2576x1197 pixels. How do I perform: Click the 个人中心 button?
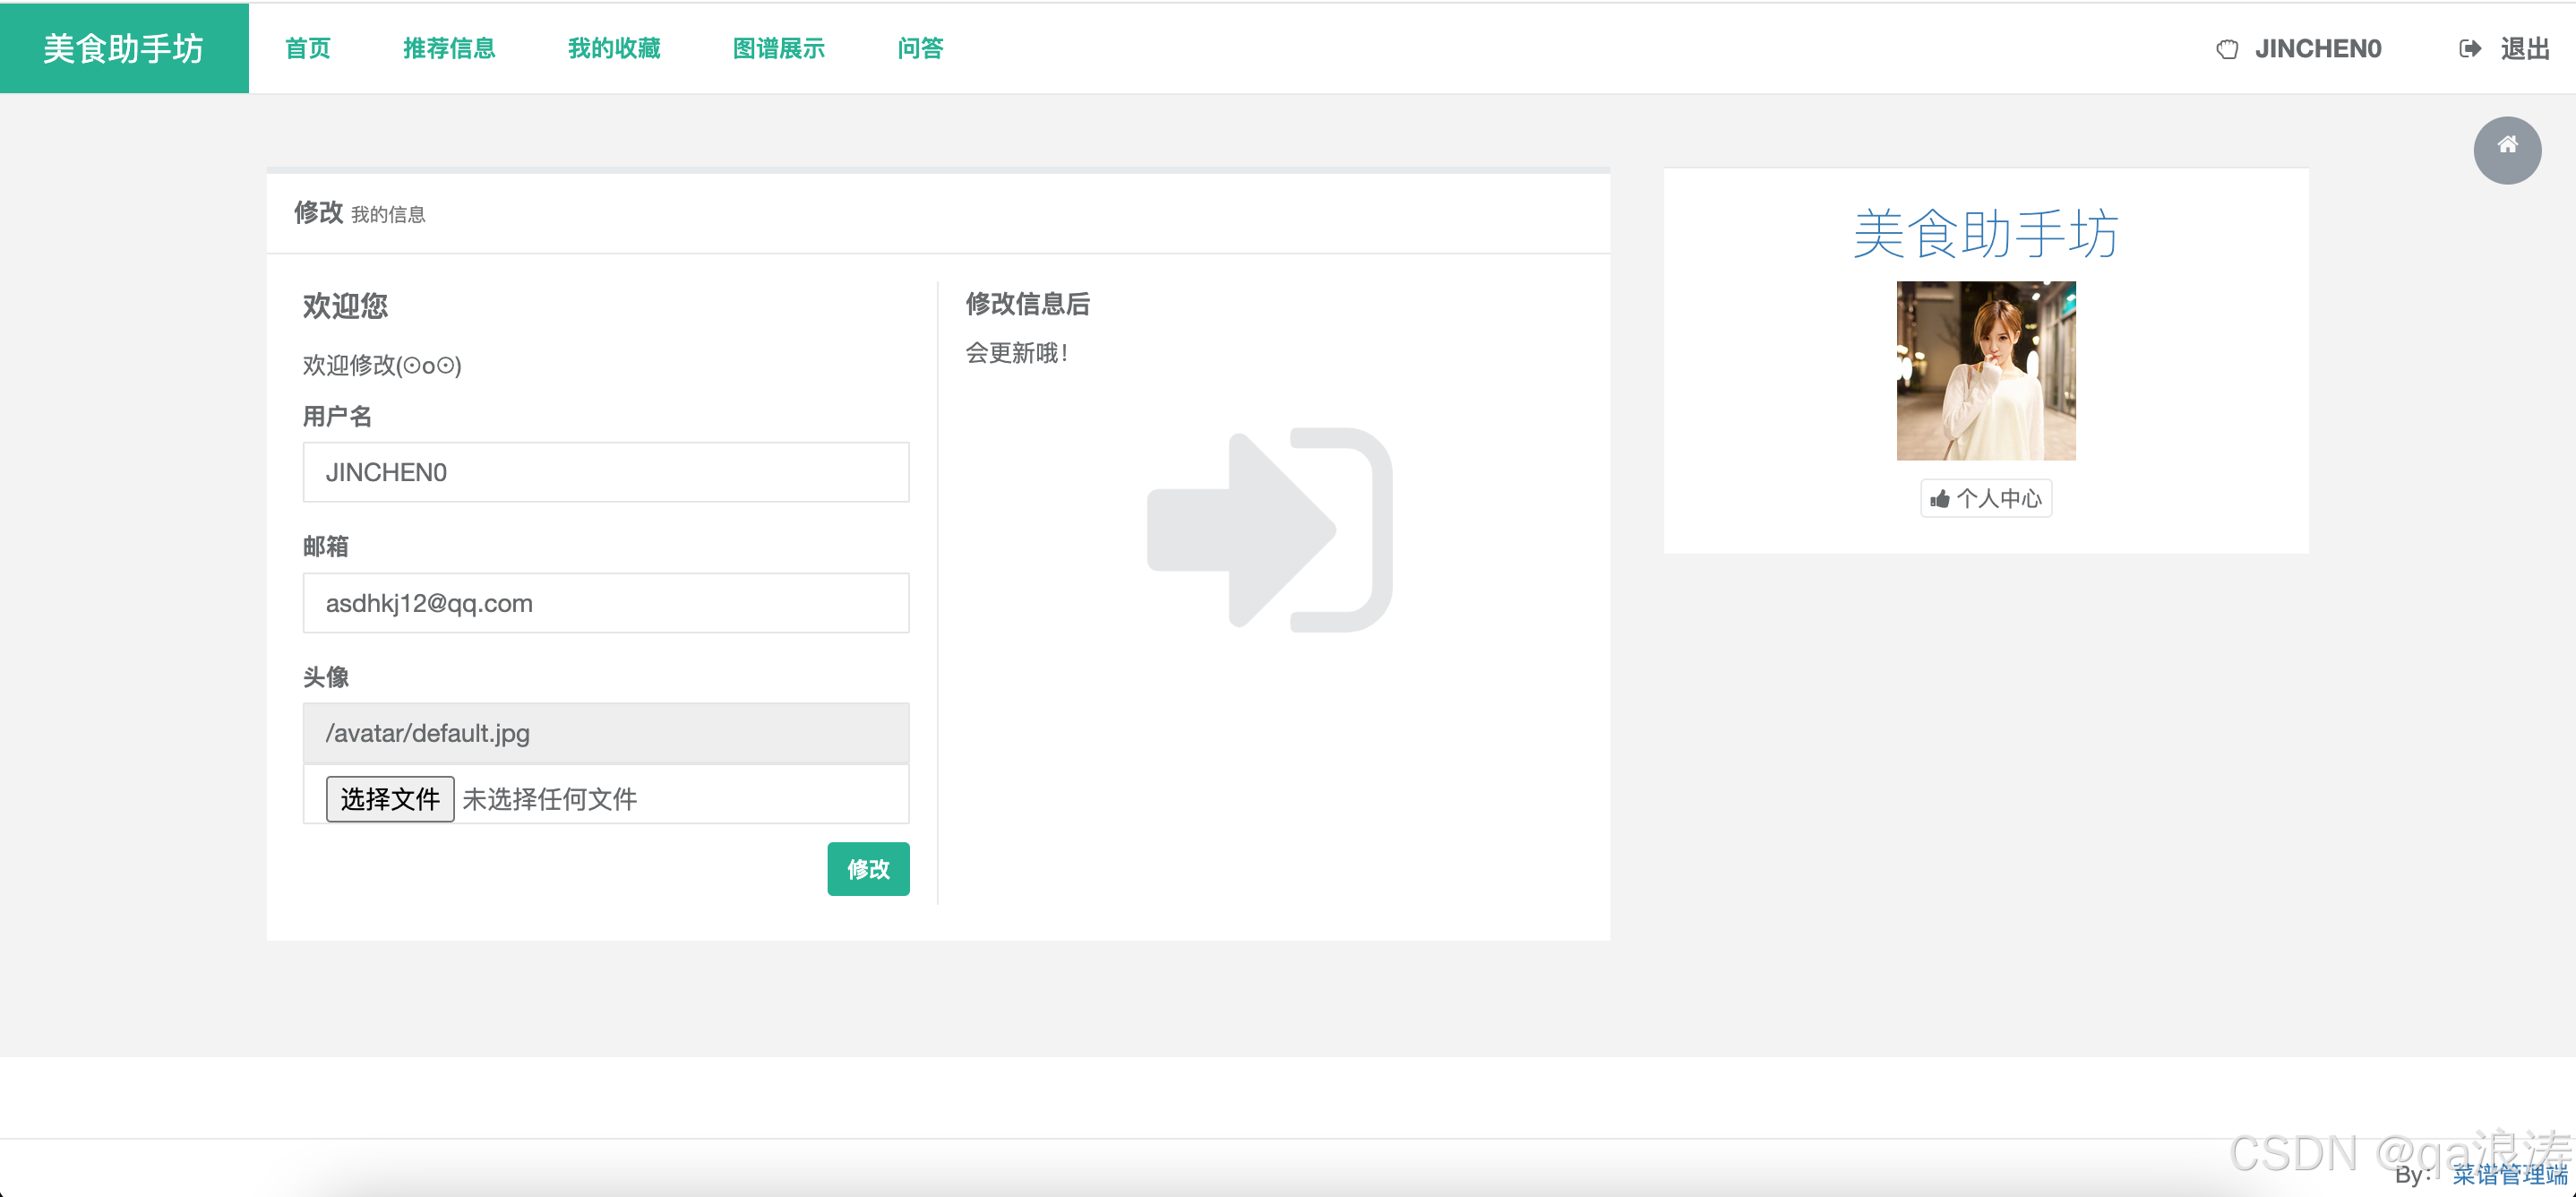(x=1986, y=499)
